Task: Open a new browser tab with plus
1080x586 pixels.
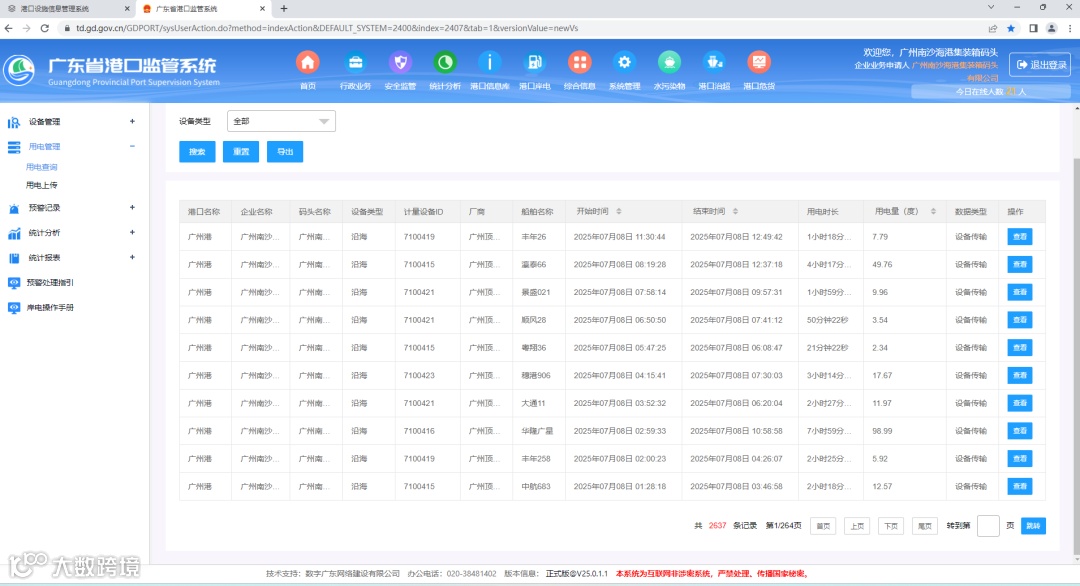Action: click(284, 9)
